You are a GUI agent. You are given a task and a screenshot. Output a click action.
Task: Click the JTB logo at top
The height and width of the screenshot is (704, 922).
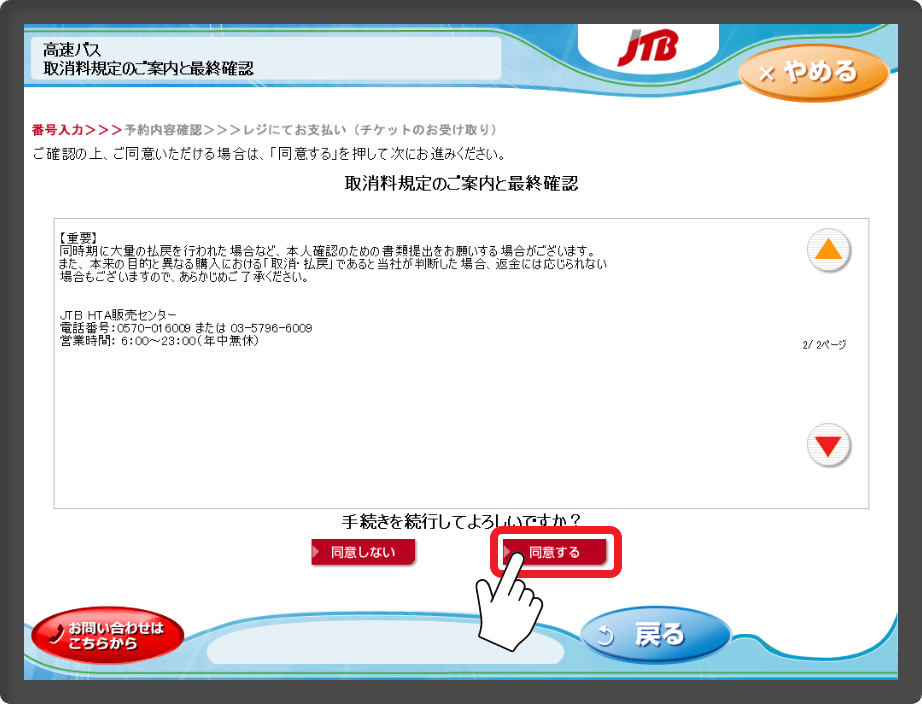tap(648, 47)
